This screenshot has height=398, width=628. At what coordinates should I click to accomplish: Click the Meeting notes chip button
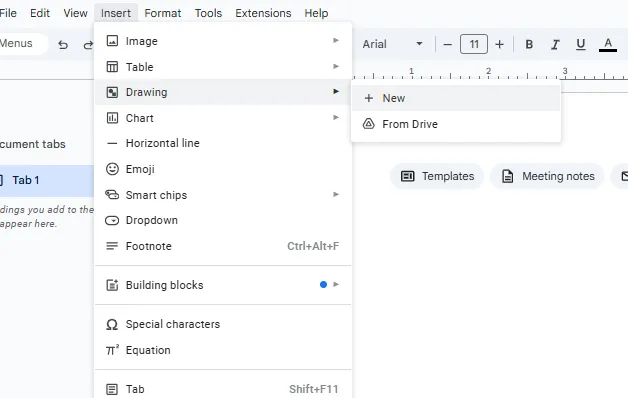(x=547, y=176)
